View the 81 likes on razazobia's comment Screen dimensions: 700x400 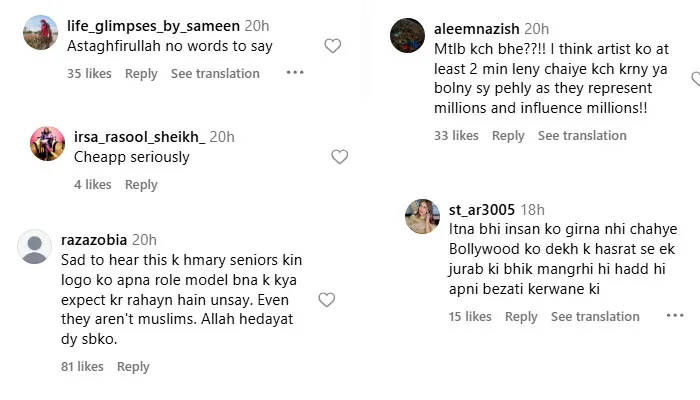click(x=82, y=367)
